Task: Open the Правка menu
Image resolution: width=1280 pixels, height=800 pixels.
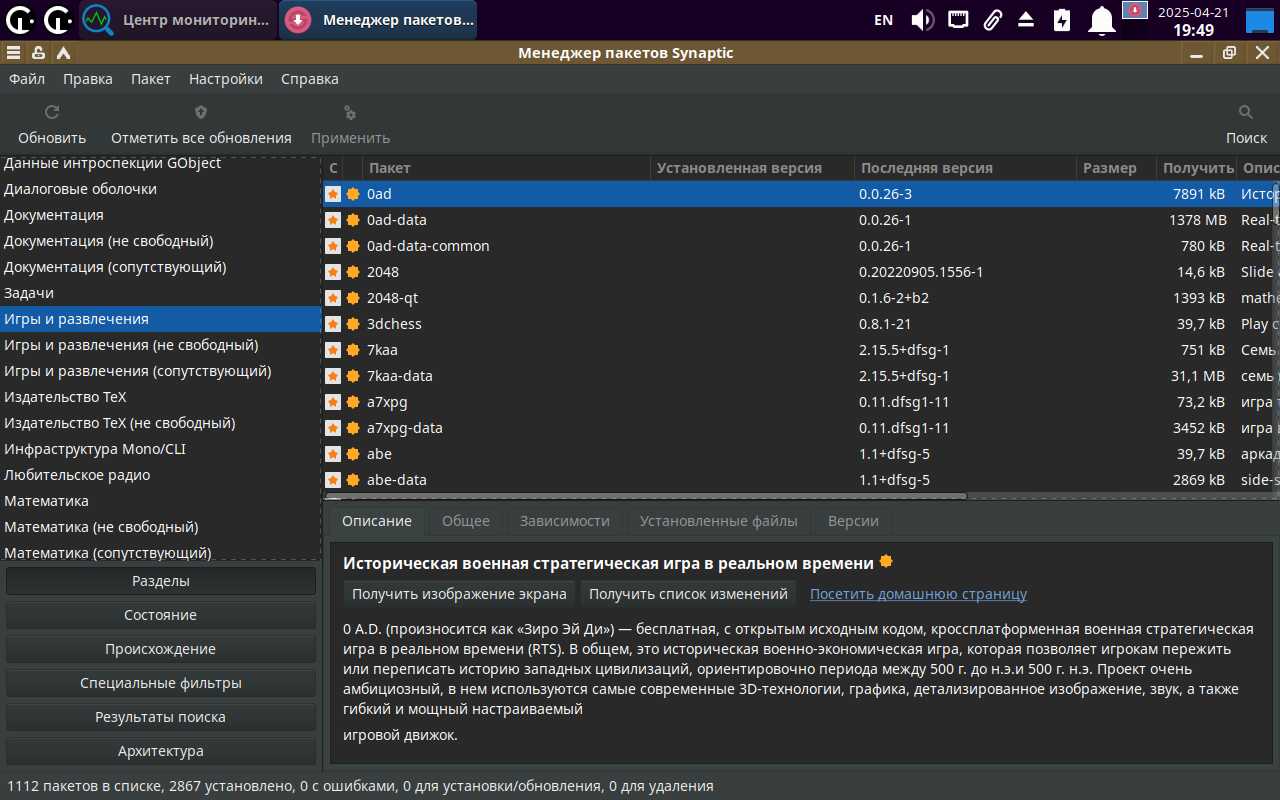Action: click(x=88, y=79)
